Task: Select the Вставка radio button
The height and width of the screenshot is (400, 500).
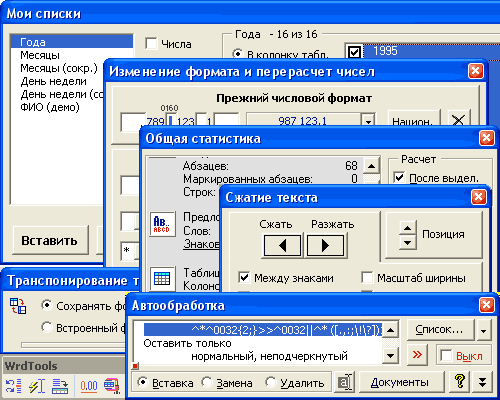Action: (143, 382)
